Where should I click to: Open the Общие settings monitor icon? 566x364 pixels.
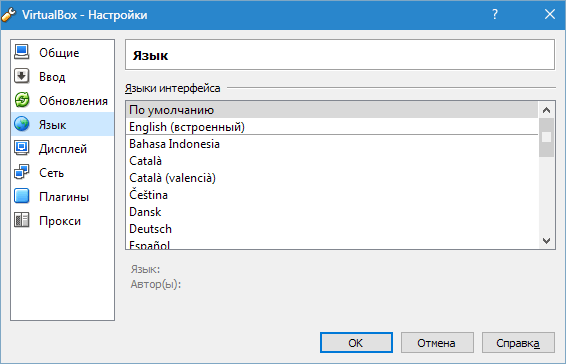click(22, 52)
